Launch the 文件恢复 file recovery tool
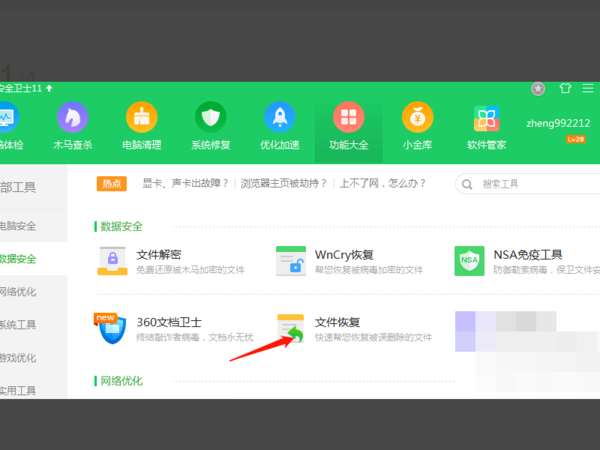 point(291,329)
